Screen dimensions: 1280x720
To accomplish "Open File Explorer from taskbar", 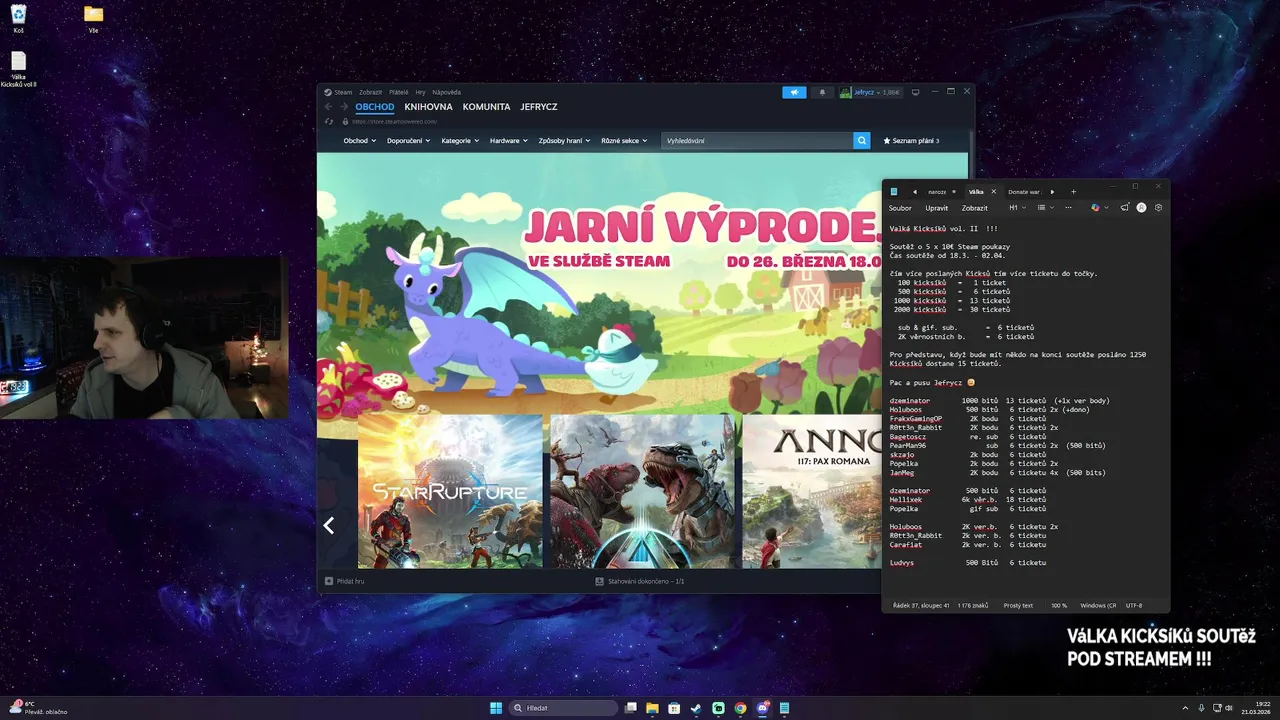I will click(652, 708).
